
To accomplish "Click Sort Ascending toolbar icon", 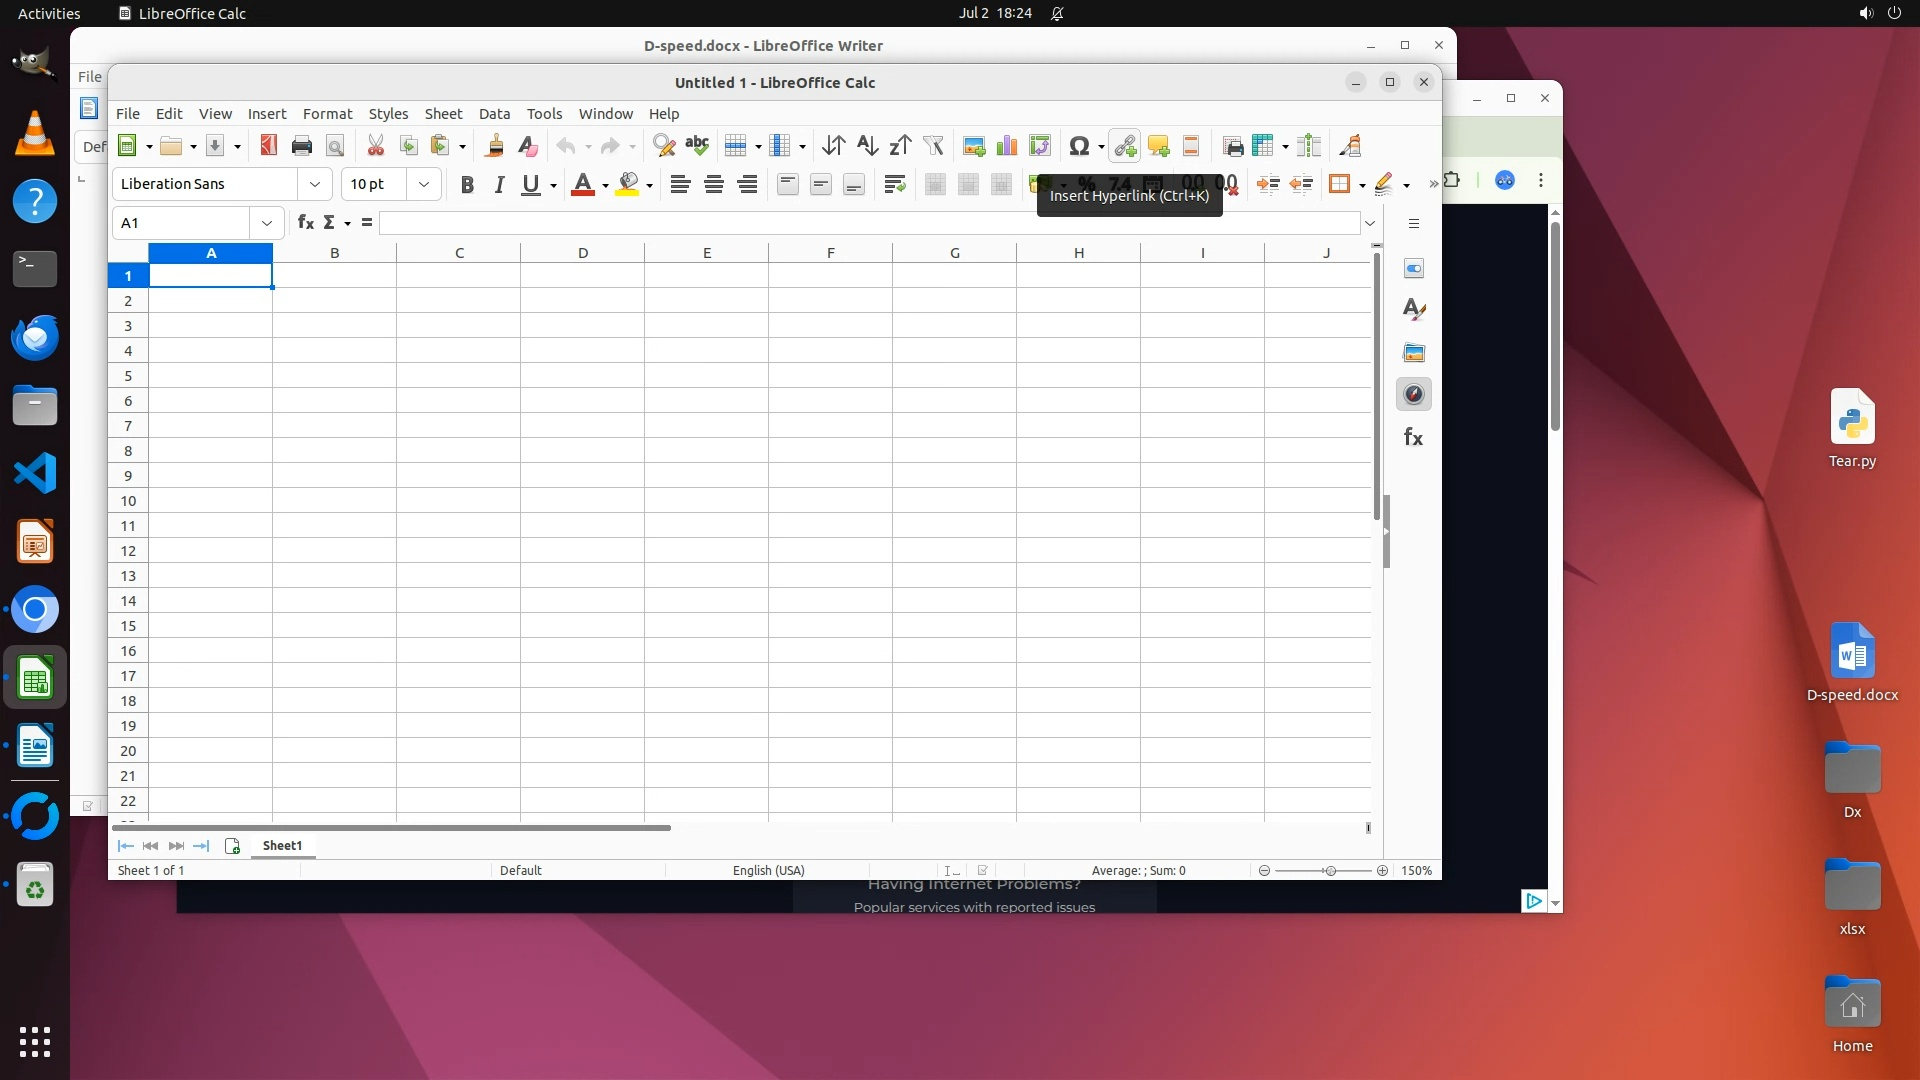I will coord(867,146).
